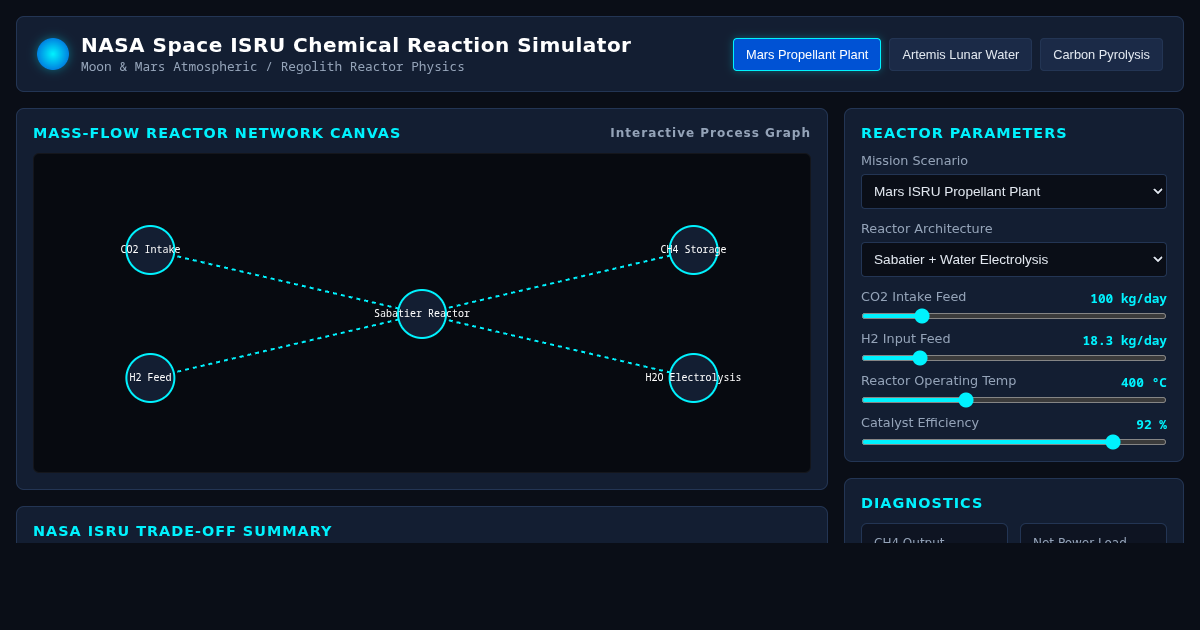Select the CO2 Intake node
Screen dimensions: 1200x630
coord(150,250)
